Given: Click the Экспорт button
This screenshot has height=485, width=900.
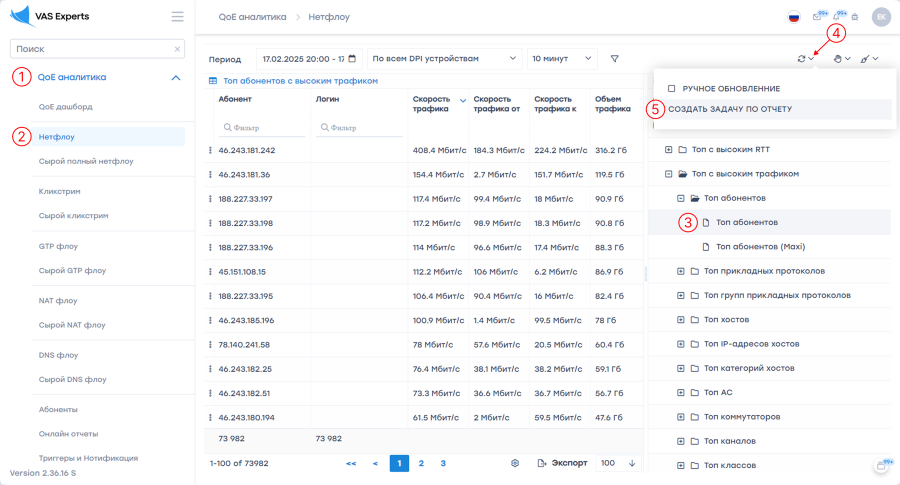Looking at the screenshot, I should [x=563, y=463].
